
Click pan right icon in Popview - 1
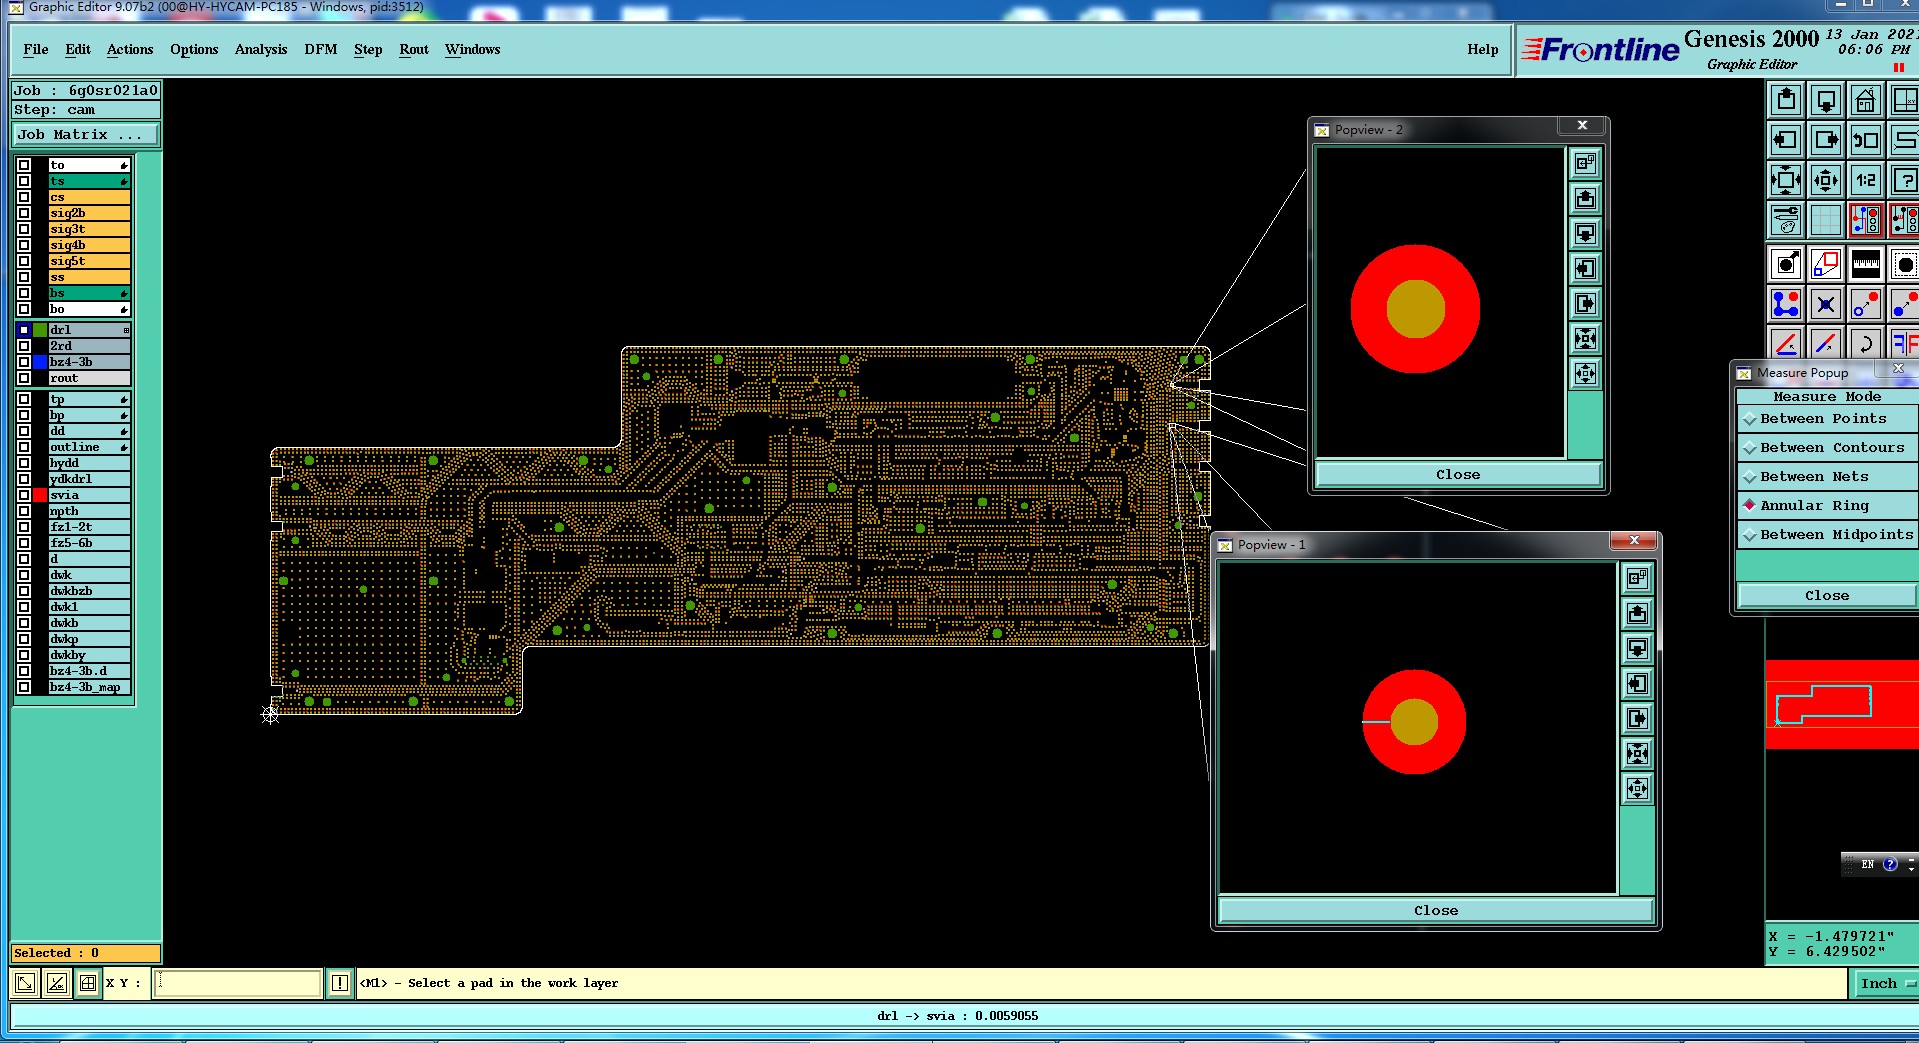pos(1637,719)
